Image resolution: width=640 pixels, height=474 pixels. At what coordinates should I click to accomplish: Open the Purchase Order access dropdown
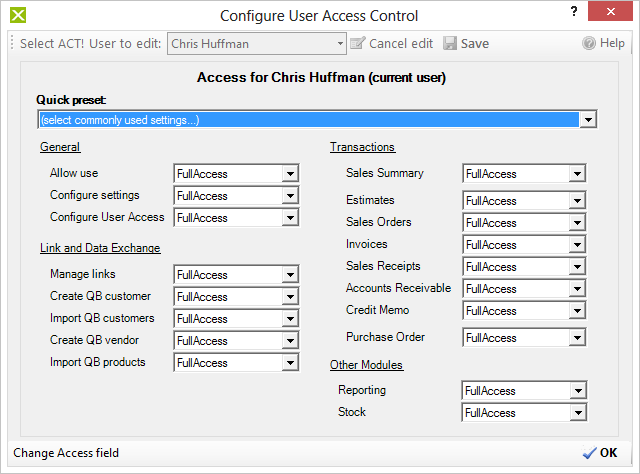tap(577, 338)
